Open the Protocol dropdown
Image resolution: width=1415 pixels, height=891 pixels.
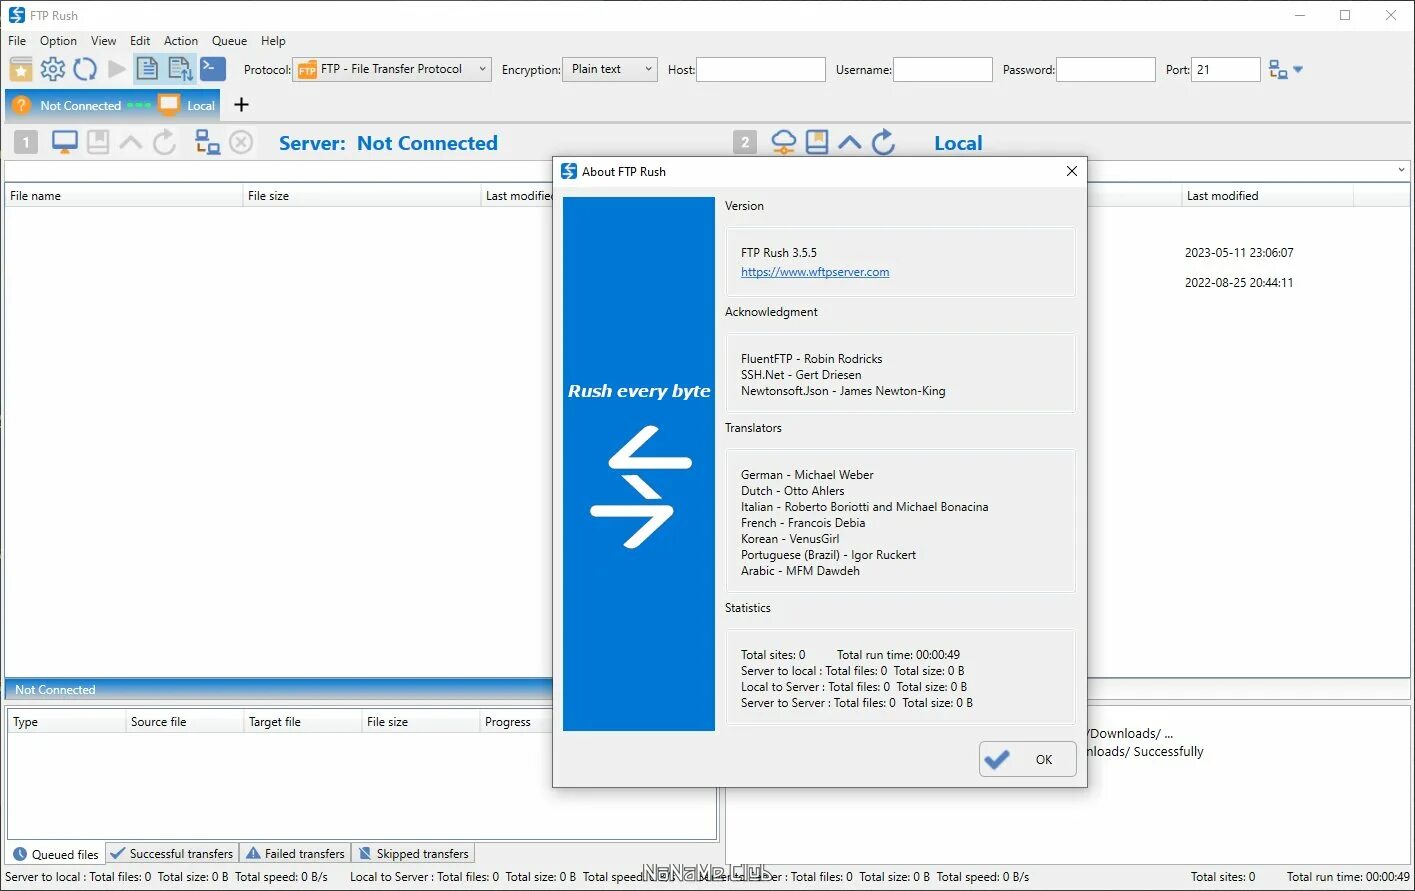(392, 69)
